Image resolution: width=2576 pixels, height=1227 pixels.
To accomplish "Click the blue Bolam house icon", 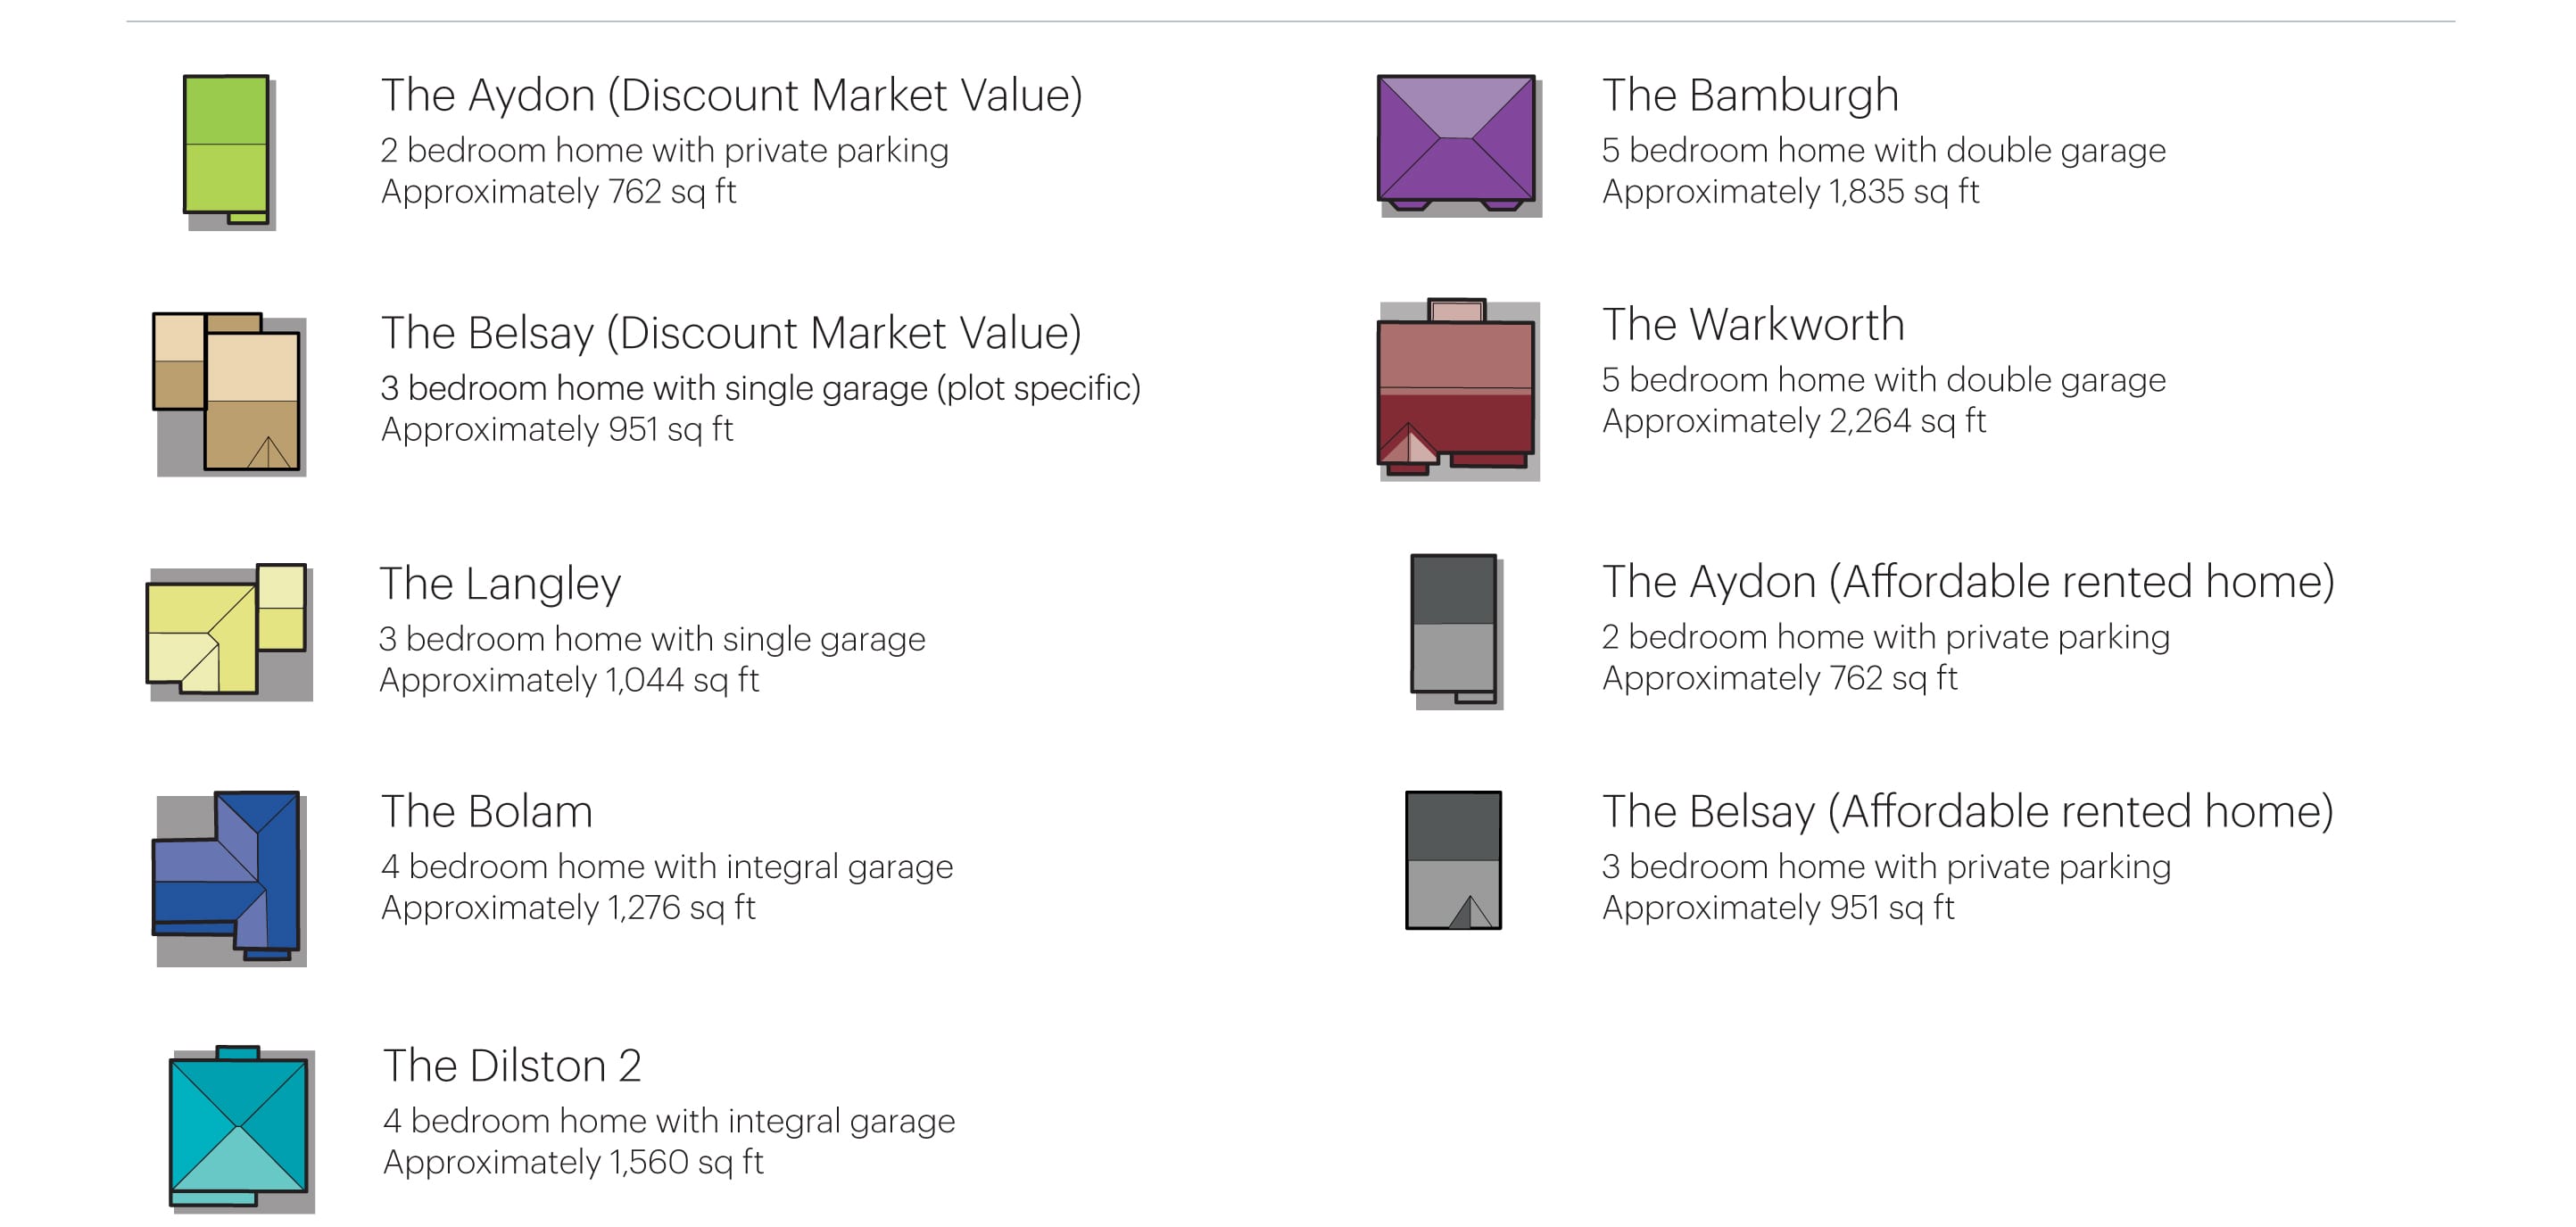I will tap(228, 875).
